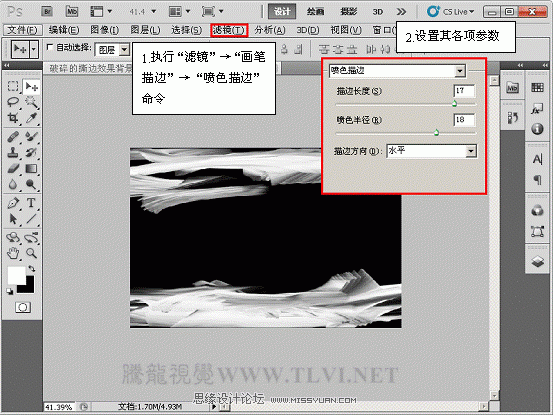Open the tool preset picker arrow
This screenshot has height=415, width=553.
coord(34,50)
